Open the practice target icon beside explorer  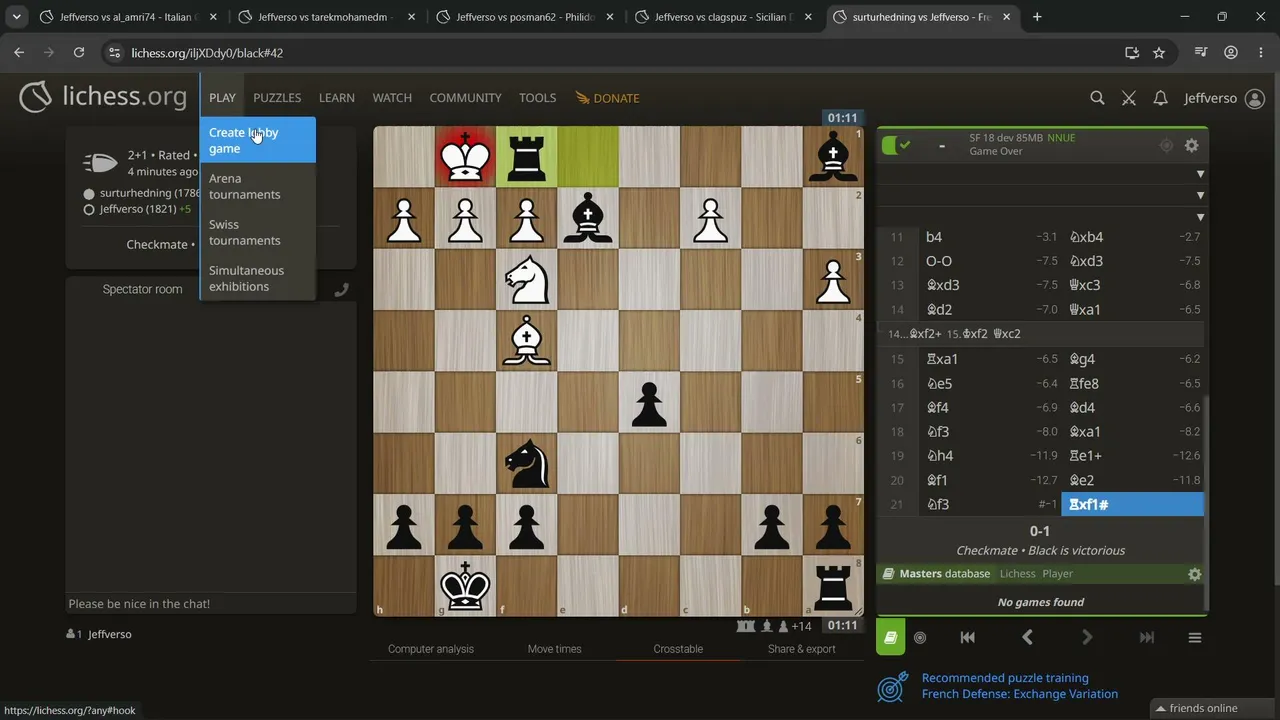click(920, 637)
